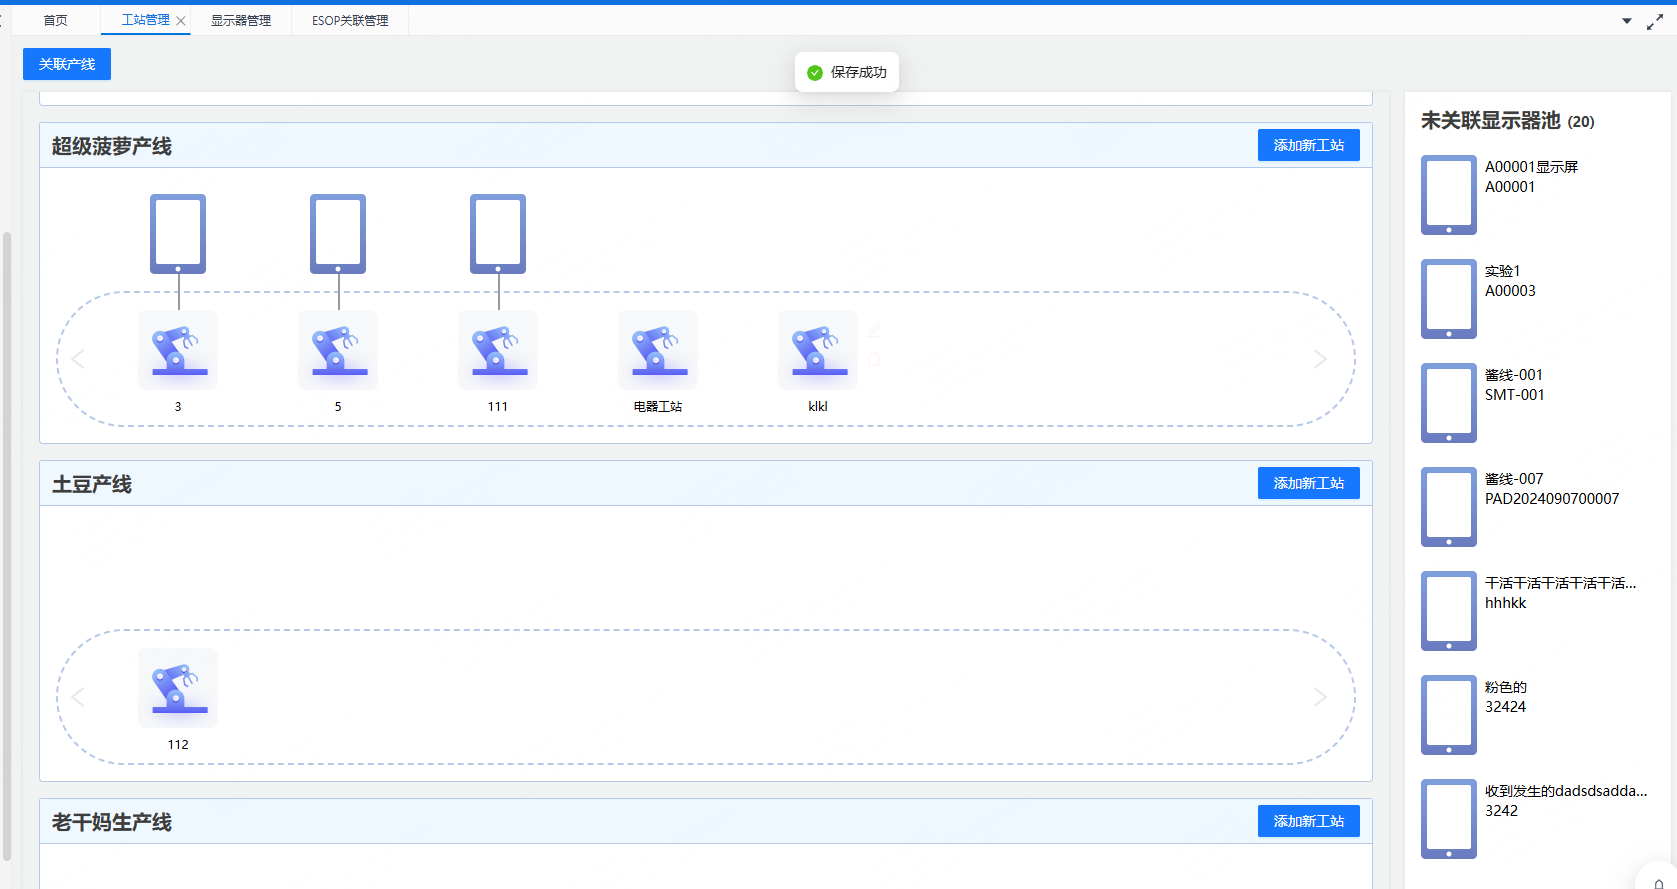
Task: Pick the SMT-001 tablet icon in the pool
Action: (1449, 403)
